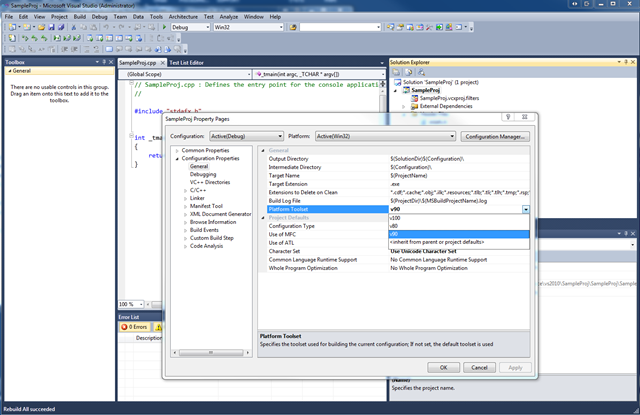Image resolution: width=640 pixels, height=415 pixels.
Task: Click the warnings icon in Error List
Action: 158,327
